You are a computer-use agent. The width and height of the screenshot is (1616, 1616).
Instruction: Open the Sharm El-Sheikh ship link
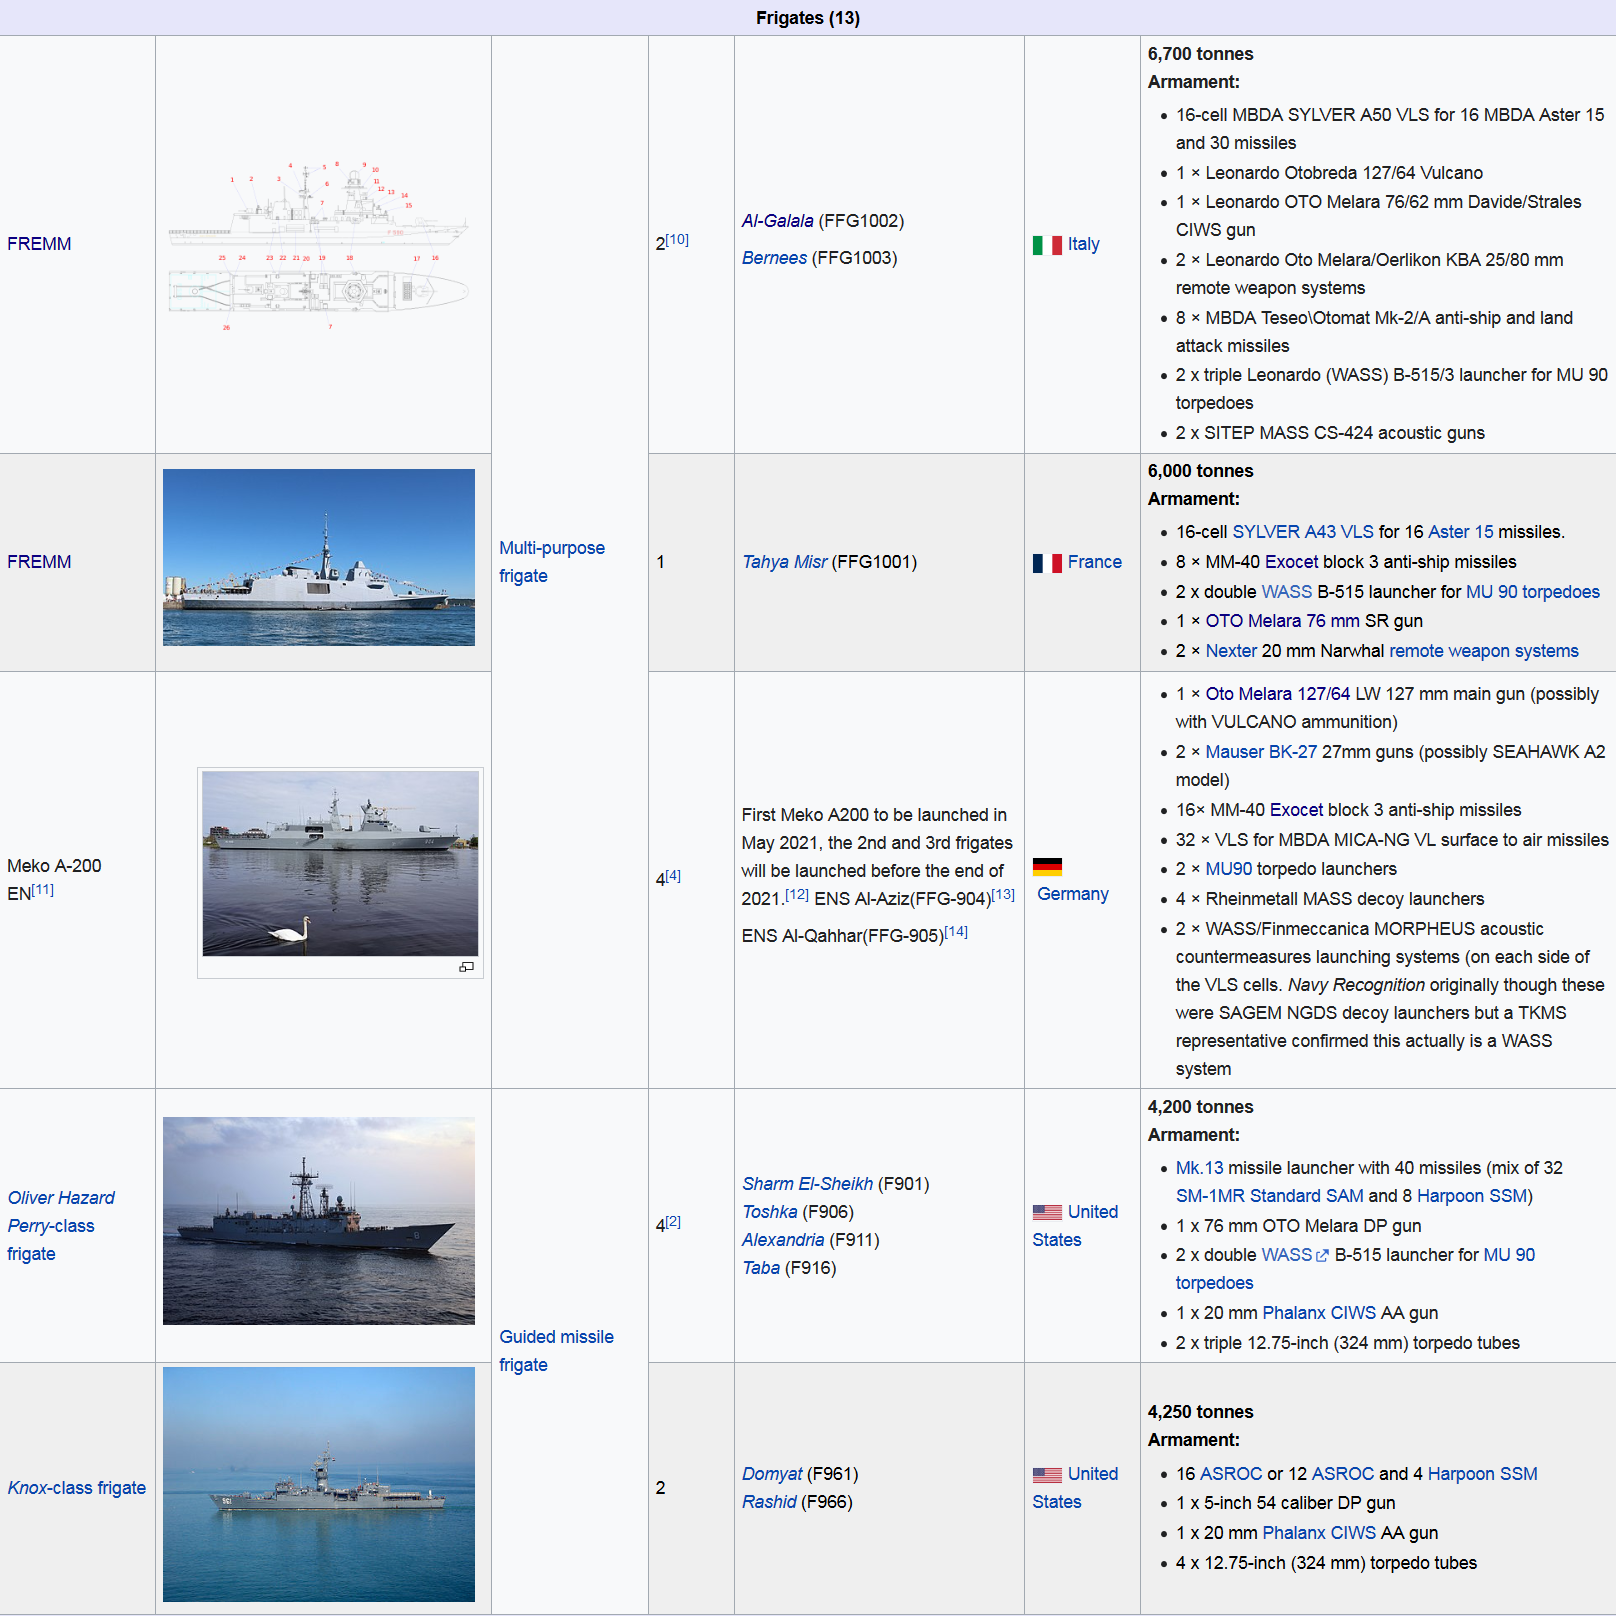coord(807,1184)
